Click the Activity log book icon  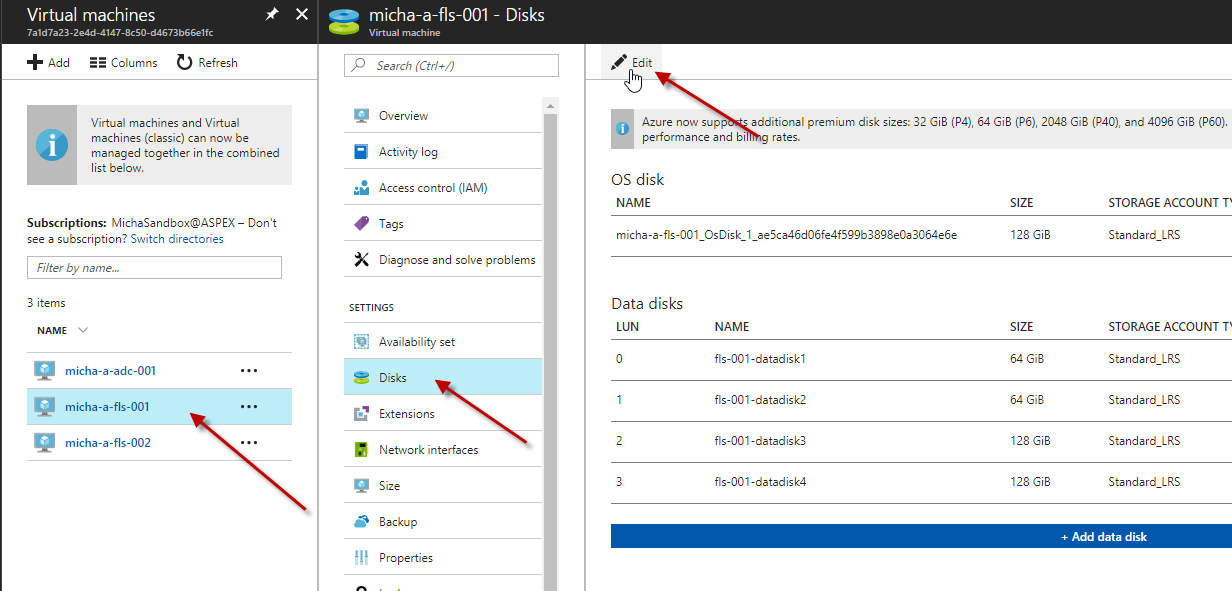coord(362,152)
